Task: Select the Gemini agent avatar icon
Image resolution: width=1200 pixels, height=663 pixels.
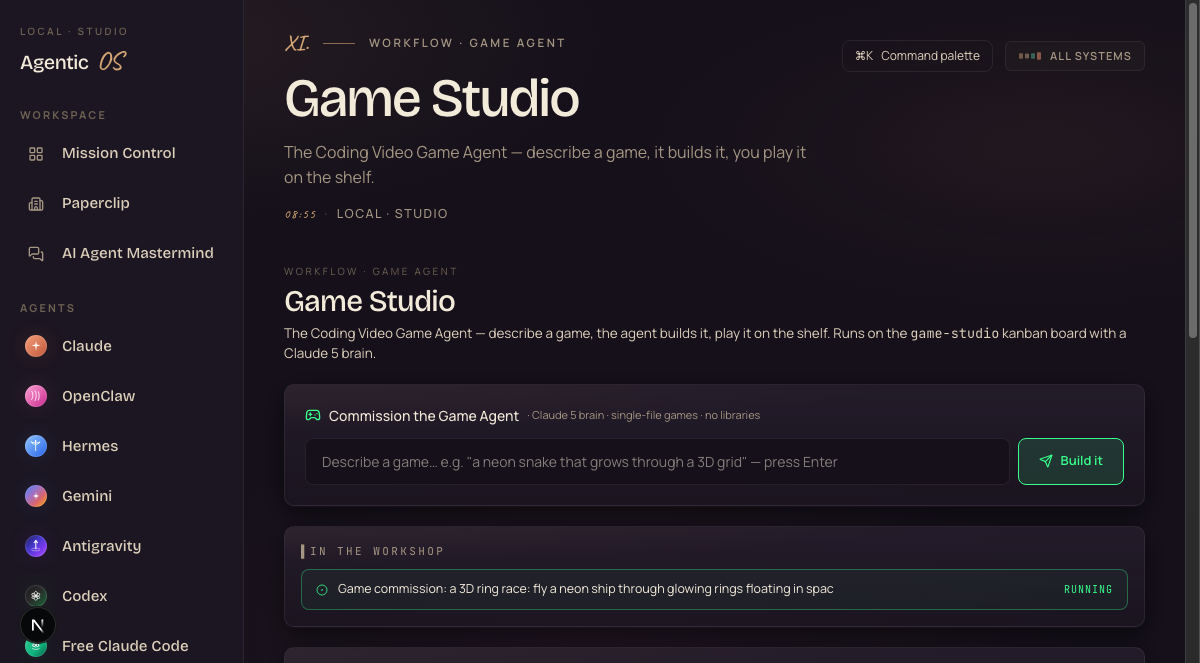Action: (36, 496)
